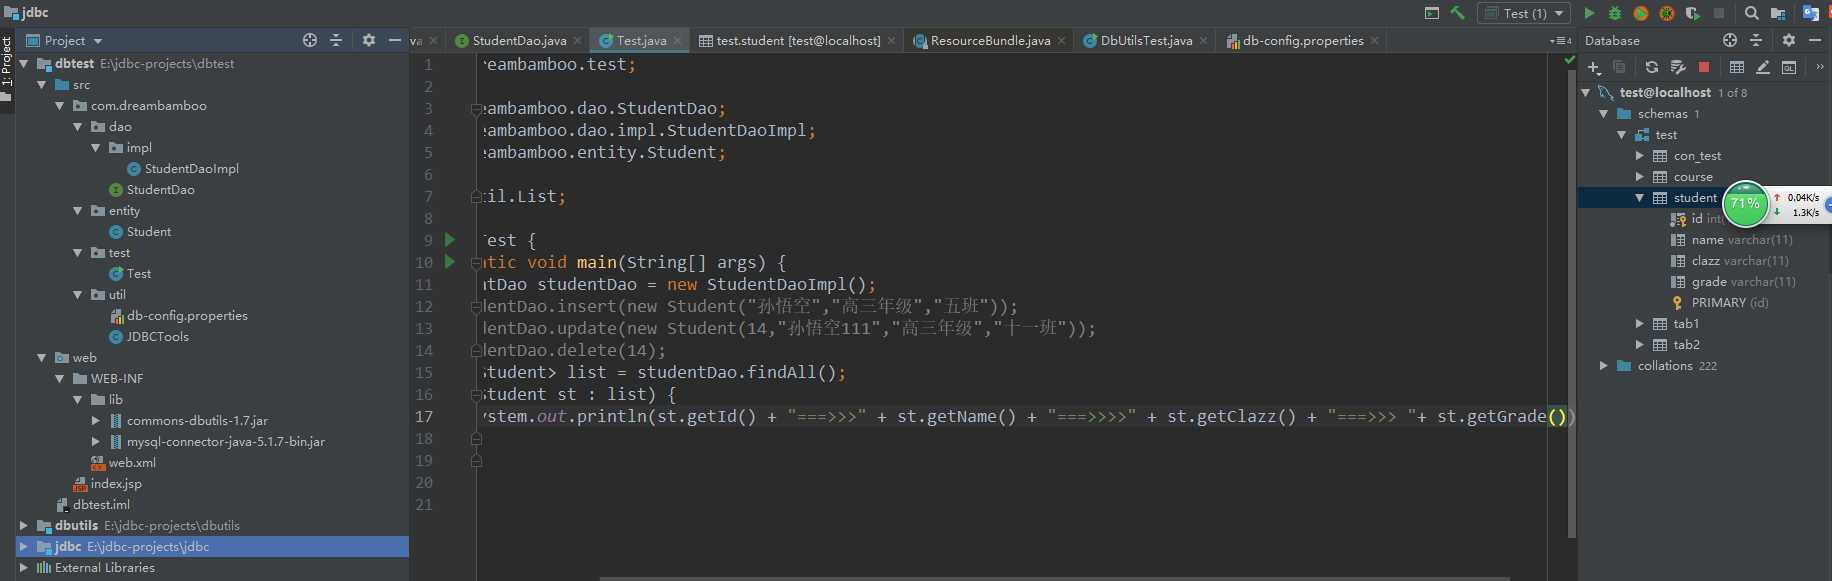Click run gutter arrow on line 9
This screenshot has width=1832, height=581.
pyautogui.click(x=450, y=240)
